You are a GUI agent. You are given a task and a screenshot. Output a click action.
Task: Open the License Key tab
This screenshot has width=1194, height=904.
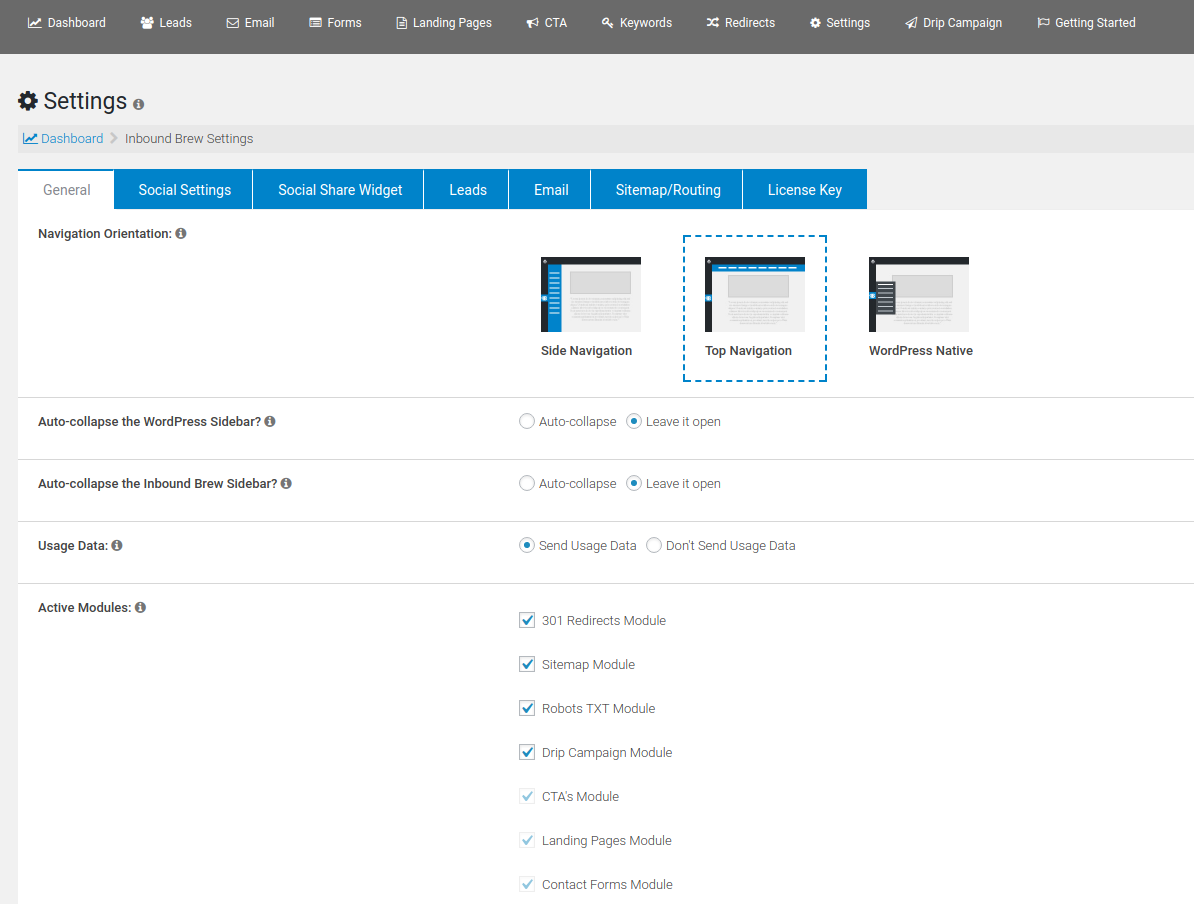pos(804,189)
